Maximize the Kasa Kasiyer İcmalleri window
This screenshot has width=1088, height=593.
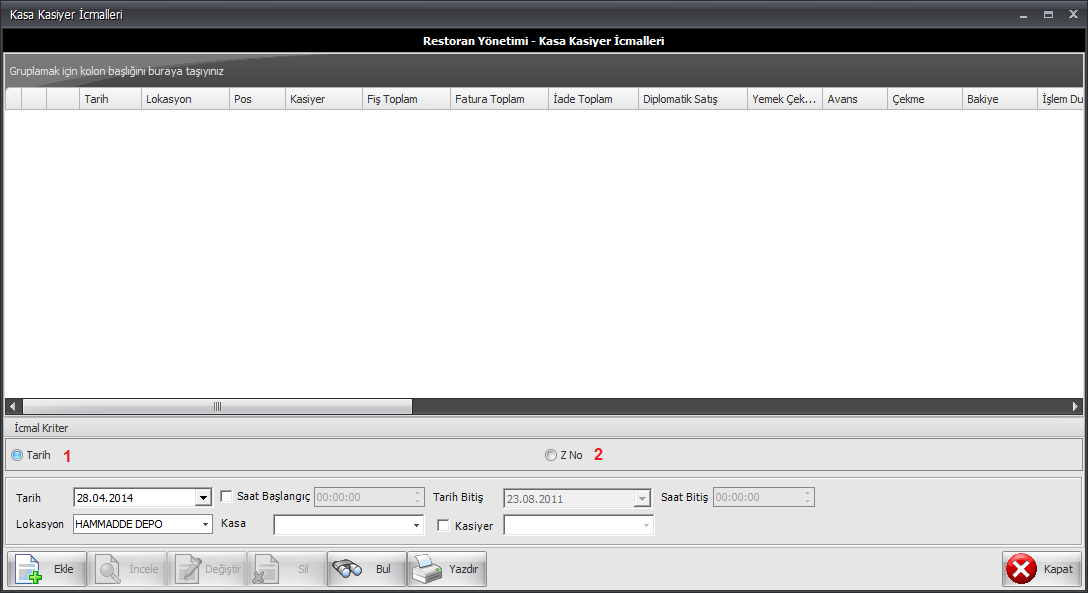(1048, 15)
